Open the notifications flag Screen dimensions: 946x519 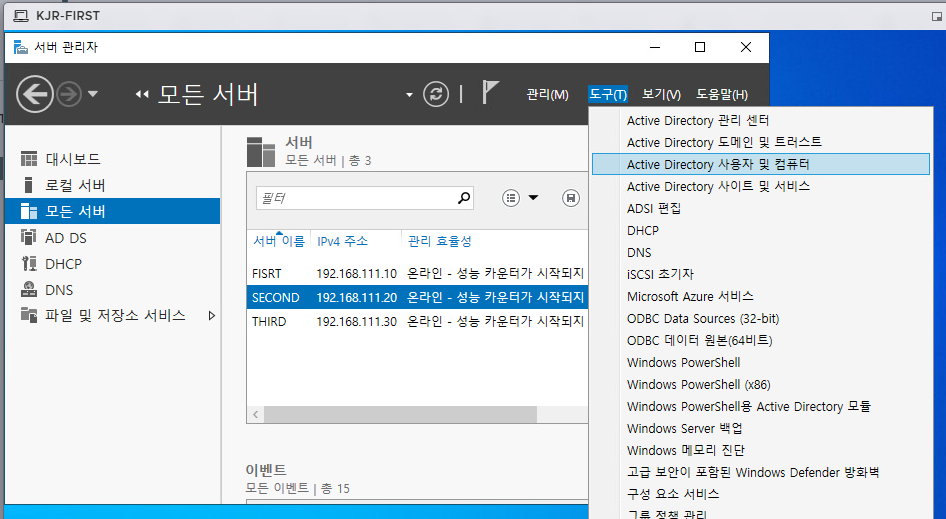tap(490, 93)
